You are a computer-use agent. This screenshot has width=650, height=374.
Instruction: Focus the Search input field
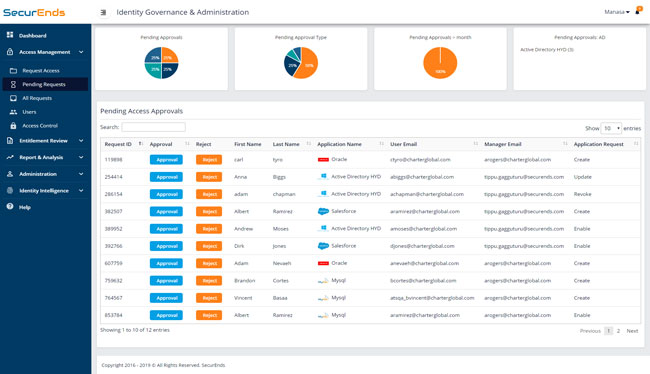[x=153, y=127]
